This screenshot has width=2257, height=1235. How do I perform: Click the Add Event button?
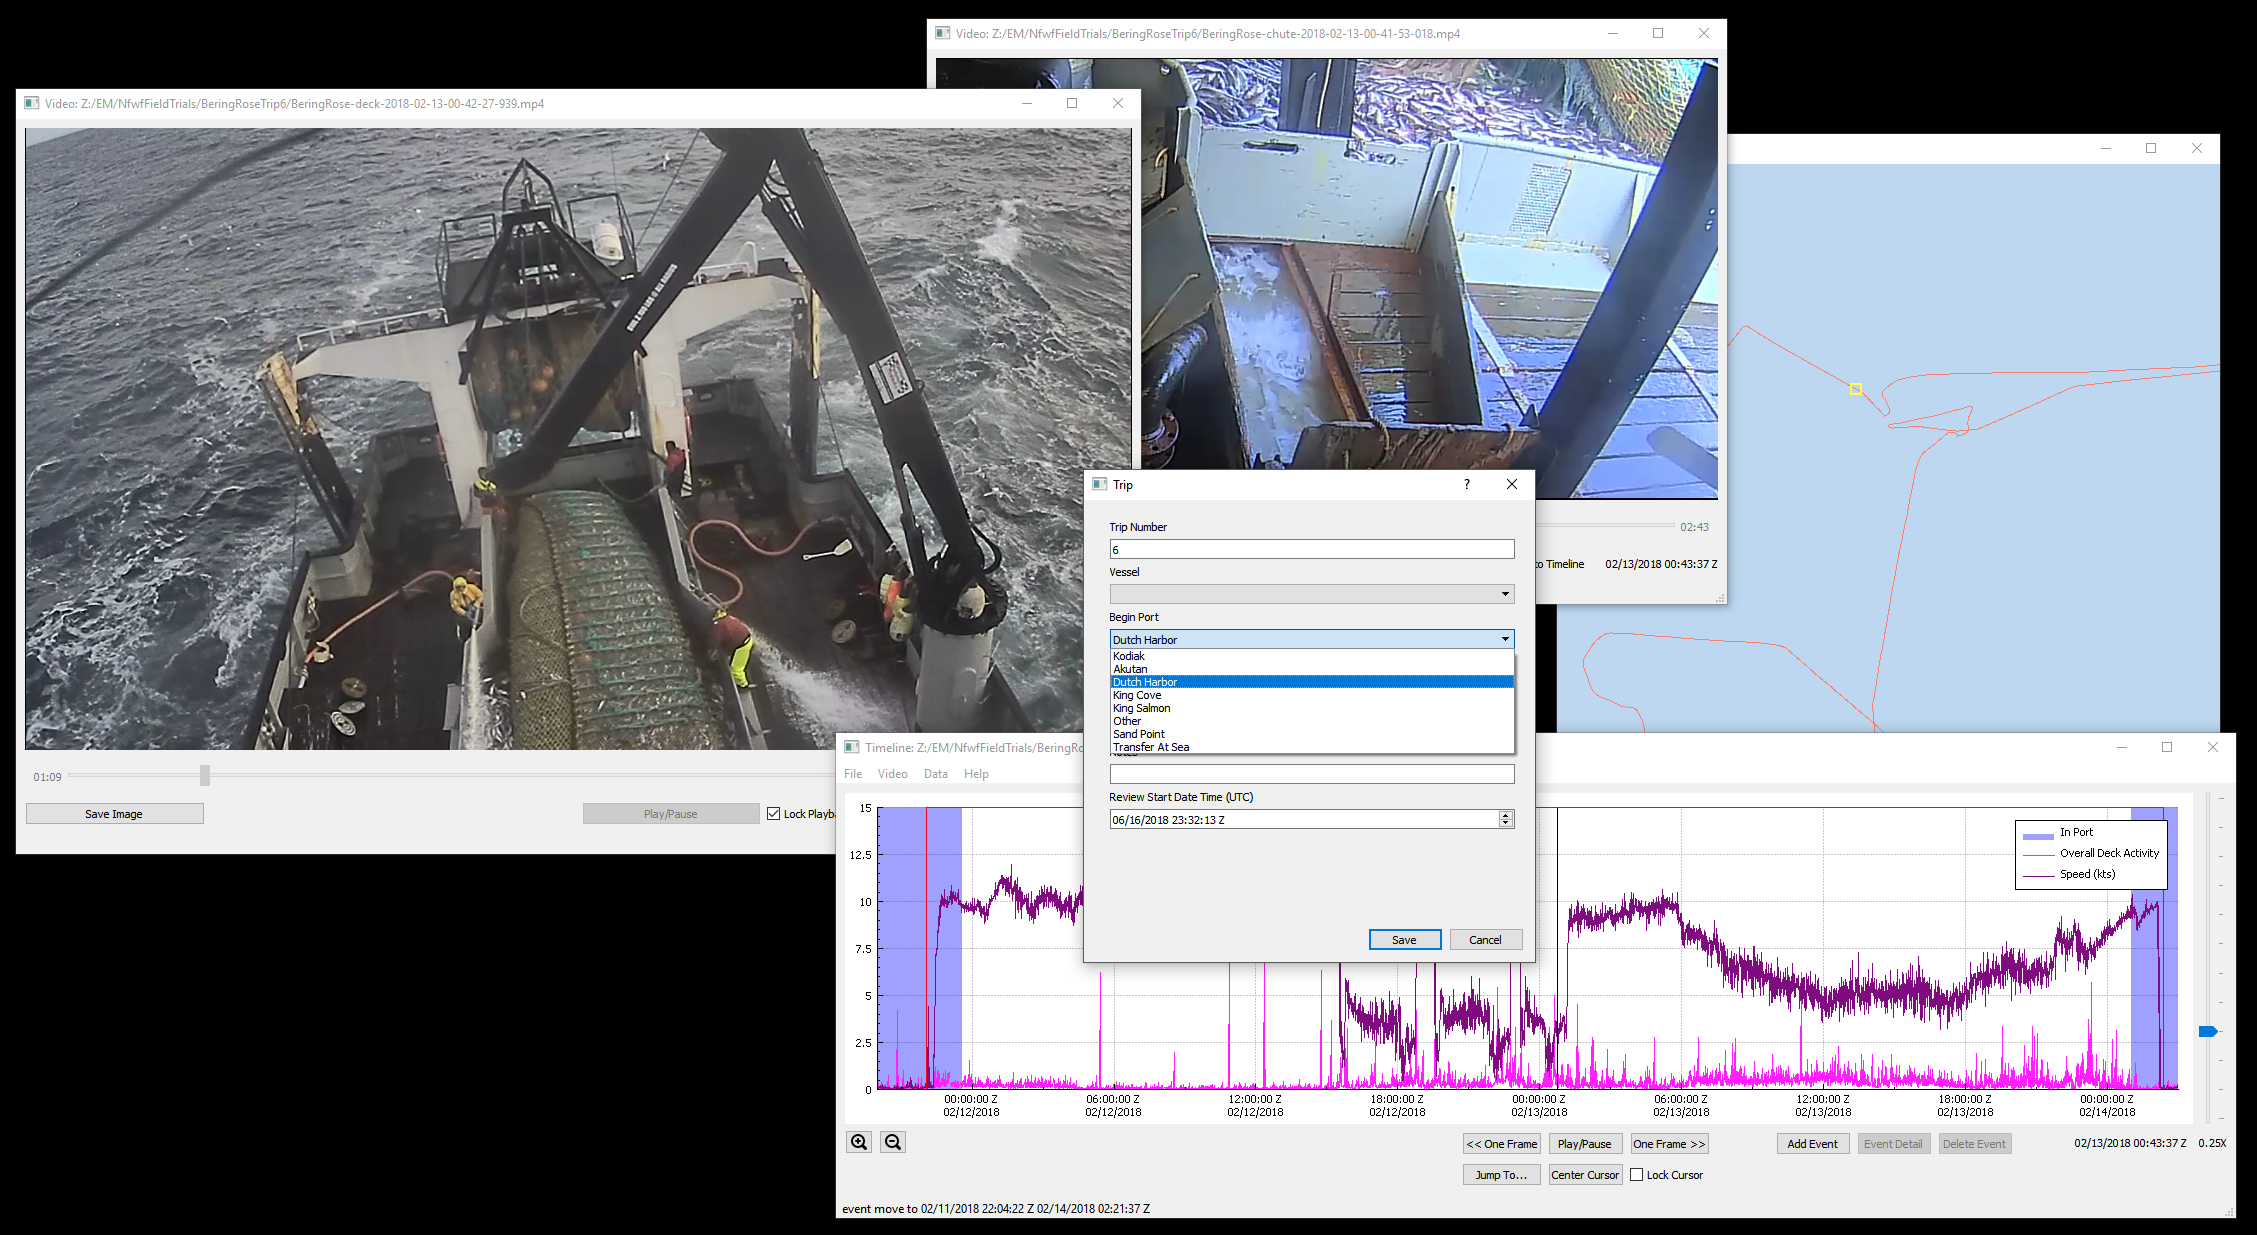point(1812,1144)
